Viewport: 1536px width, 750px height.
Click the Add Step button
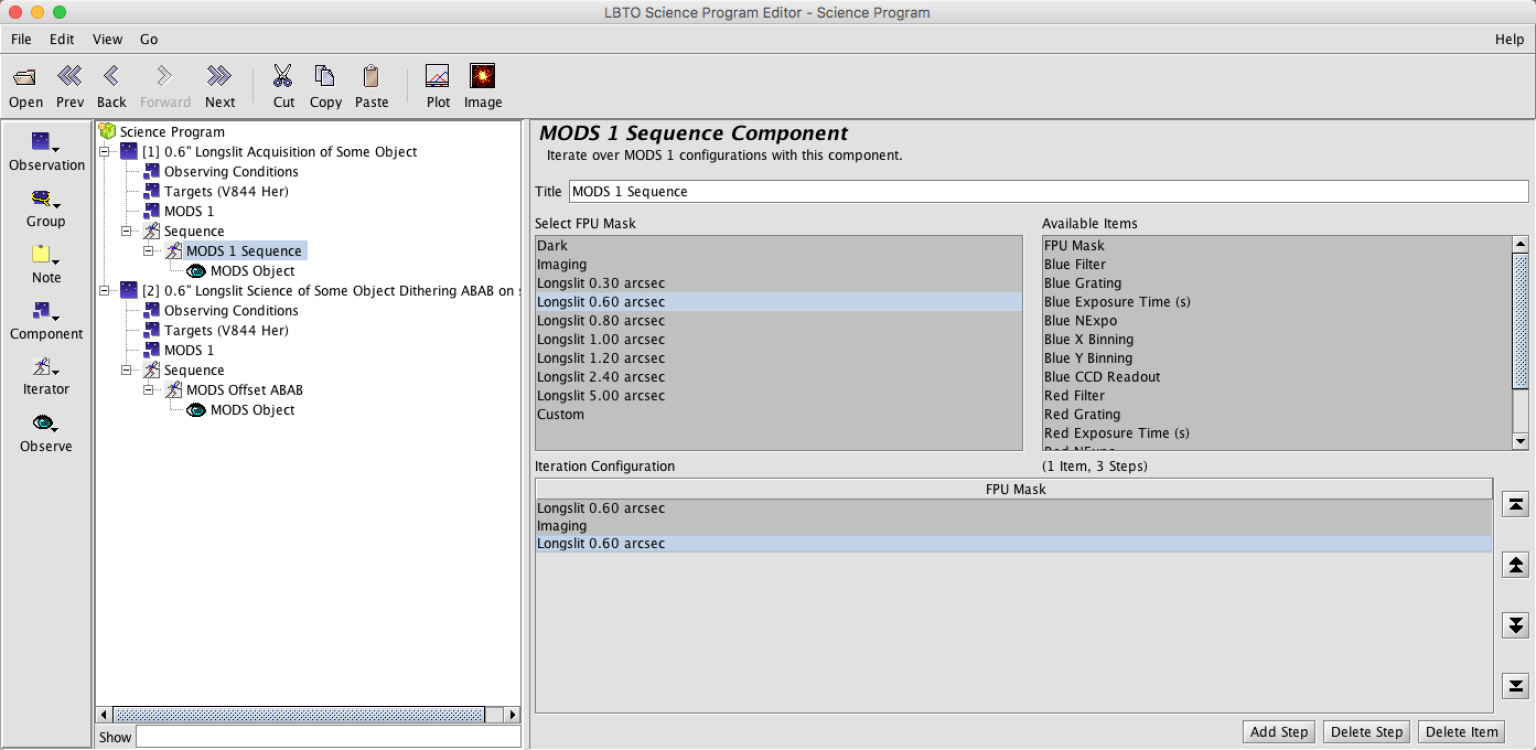(x=1279, y=732)
